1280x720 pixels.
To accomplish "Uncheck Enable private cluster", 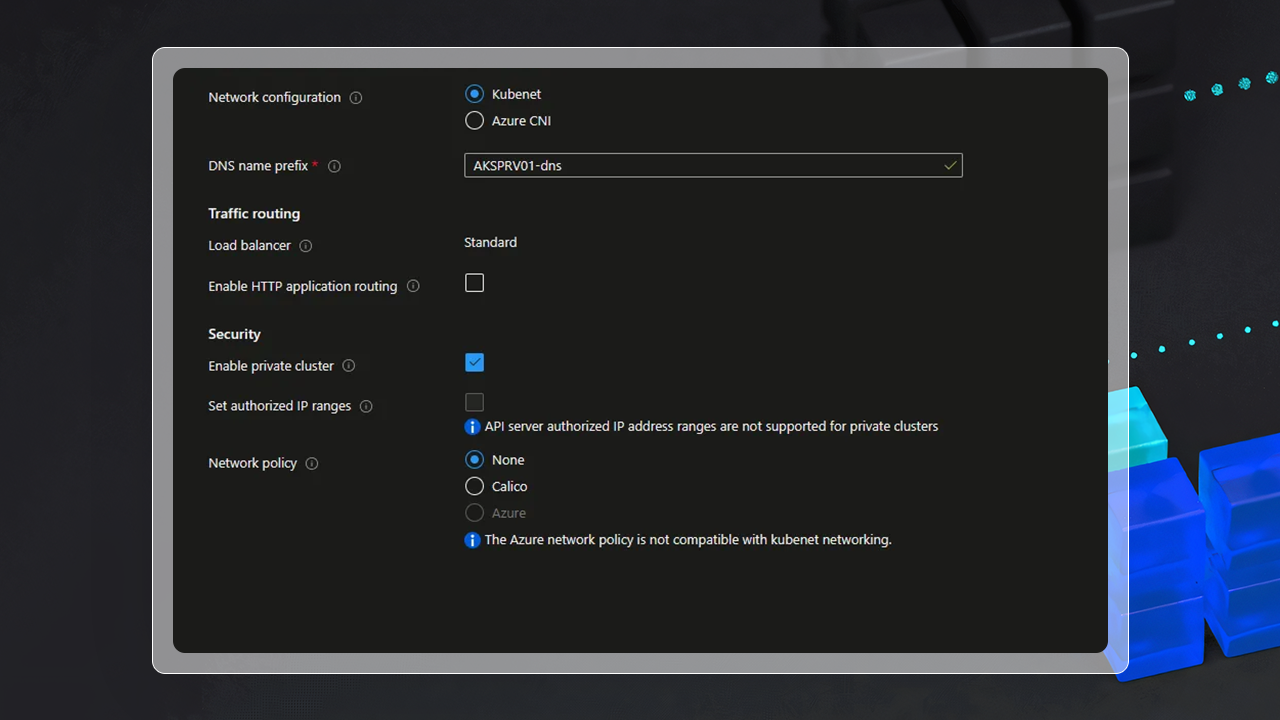I will (x=475, y=363).
